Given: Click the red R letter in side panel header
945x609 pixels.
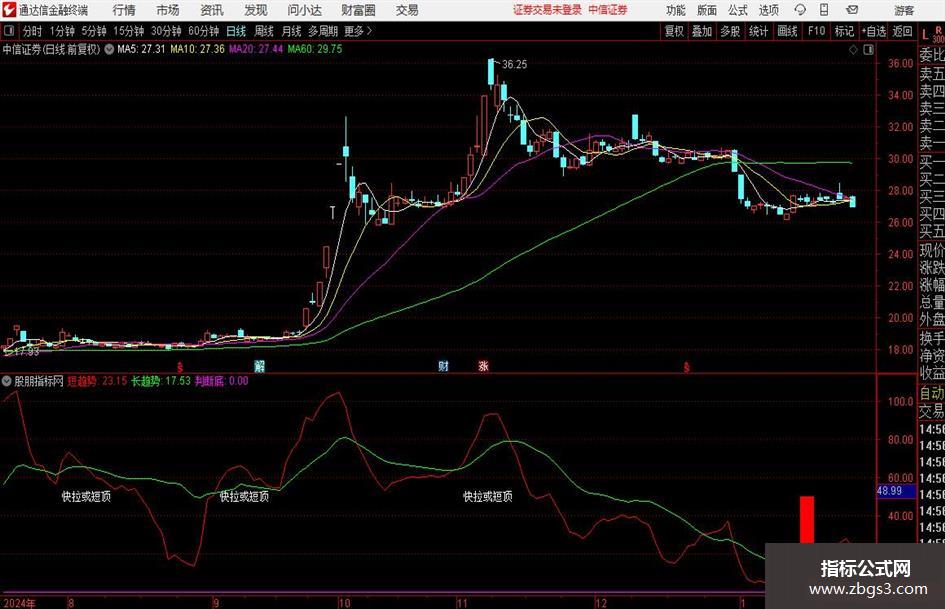Looking at the screenshot, I should (938, 30).
